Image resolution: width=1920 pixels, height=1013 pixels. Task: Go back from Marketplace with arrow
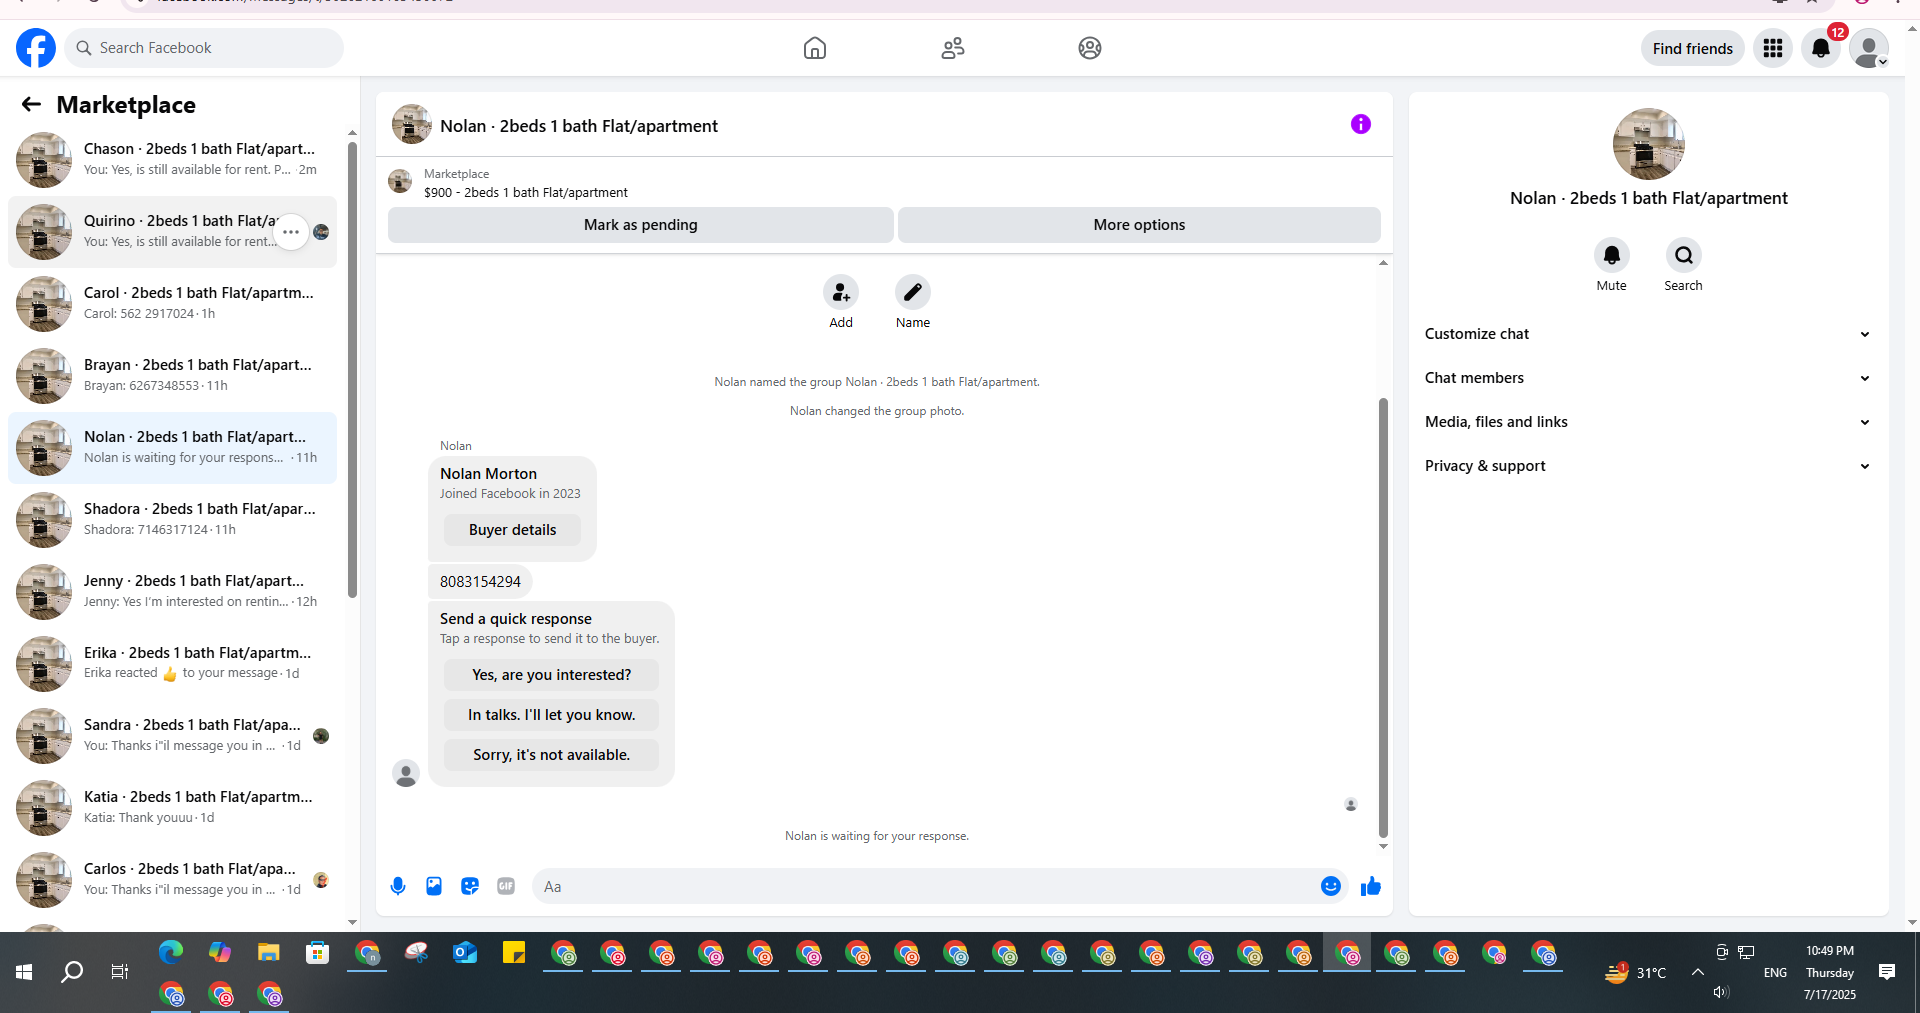coord(31,104)
